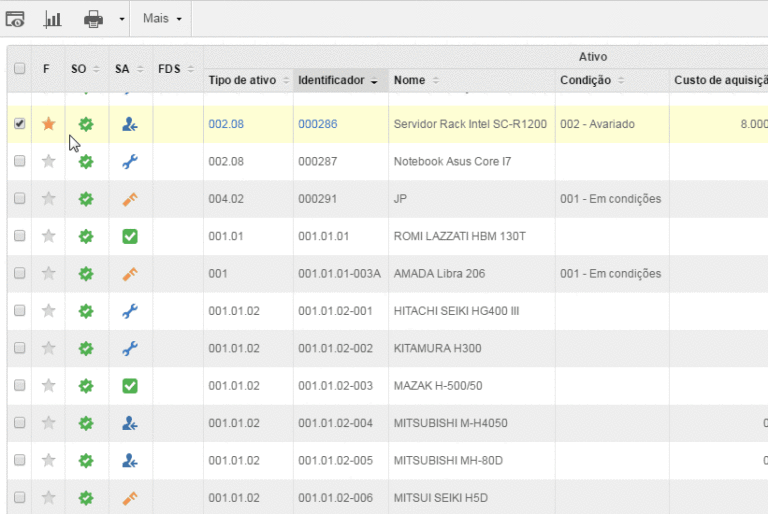Uncheck the Servidor Rack Intel row checkbox
Screen dimensions: 768x514
19,124
